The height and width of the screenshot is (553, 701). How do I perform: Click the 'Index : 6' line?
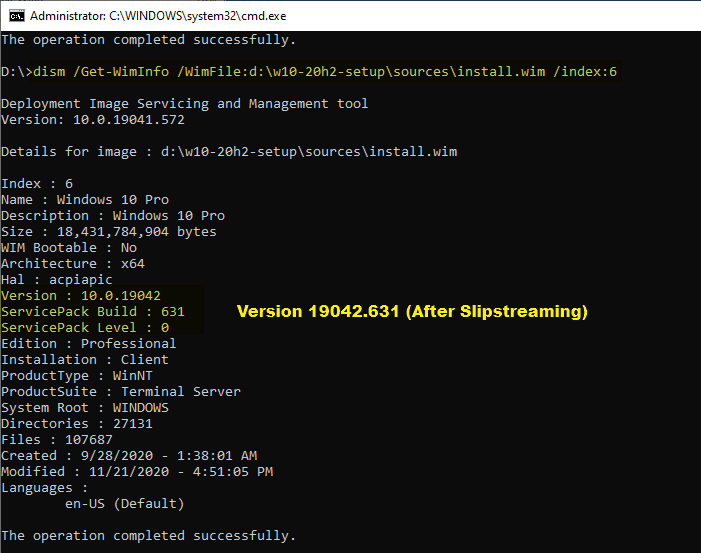coord(37,184)
